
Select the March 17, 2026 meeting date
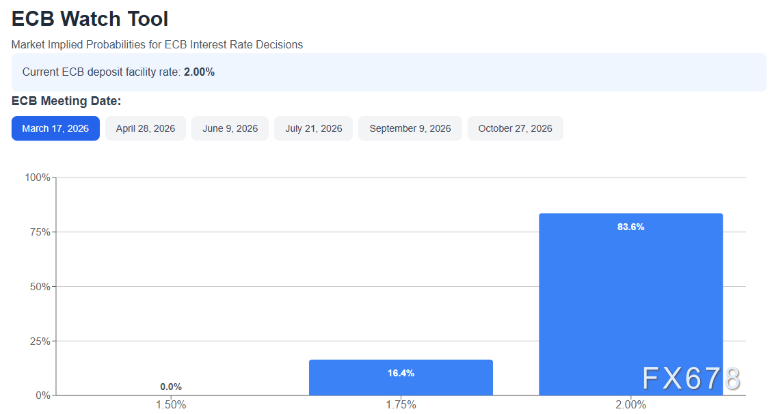55,129
